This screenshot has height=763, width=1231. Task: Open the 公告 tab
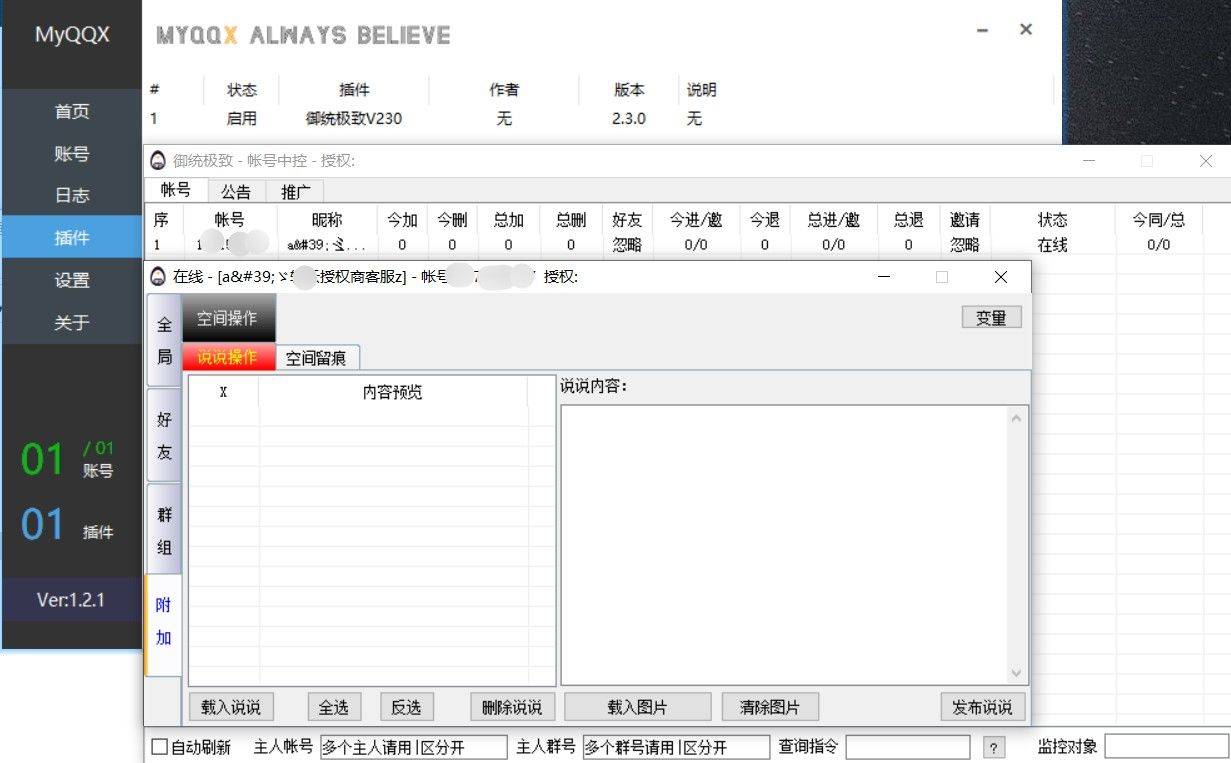coord(236,191)
